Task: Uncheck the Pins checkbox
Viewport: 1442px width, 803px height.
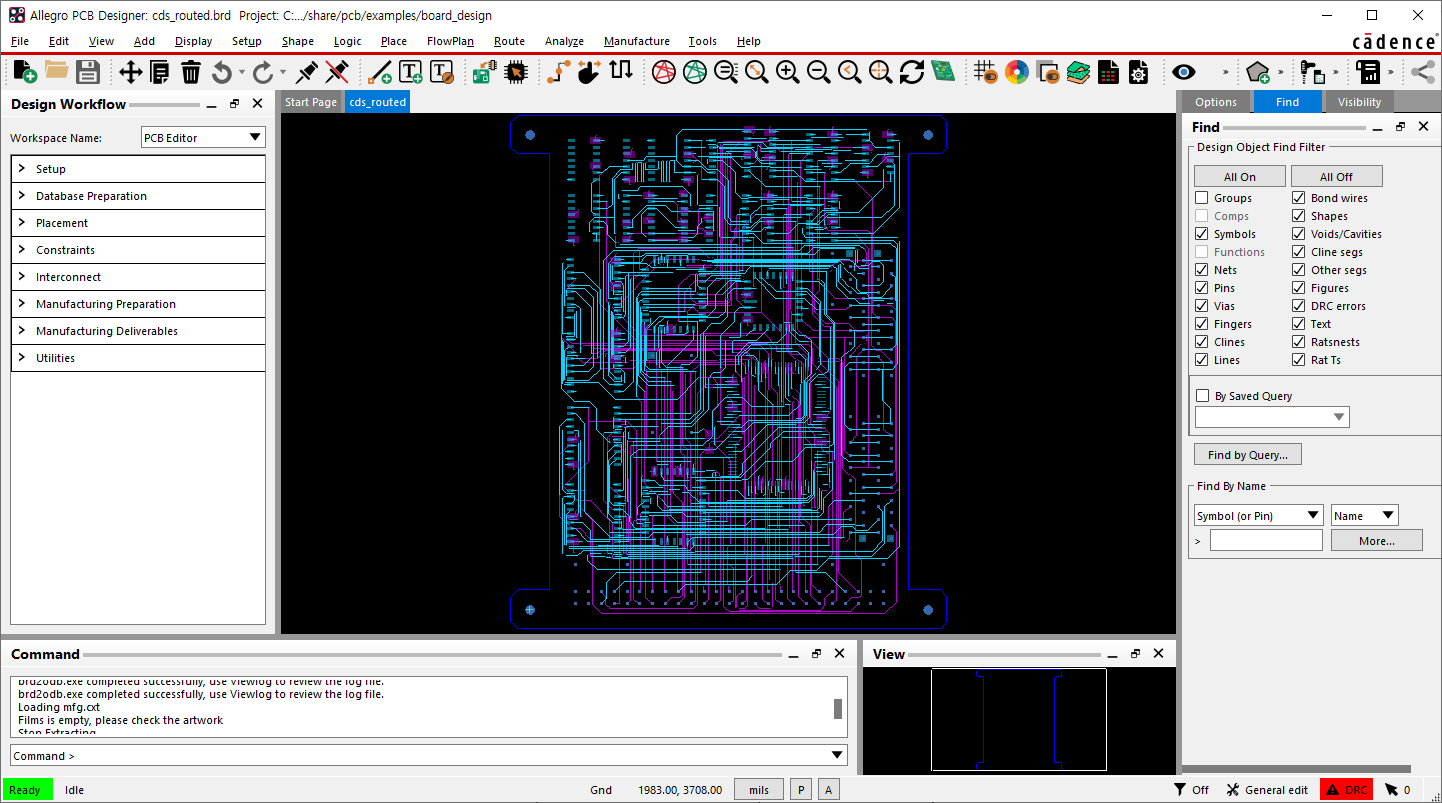Action: pos(1202,288)
